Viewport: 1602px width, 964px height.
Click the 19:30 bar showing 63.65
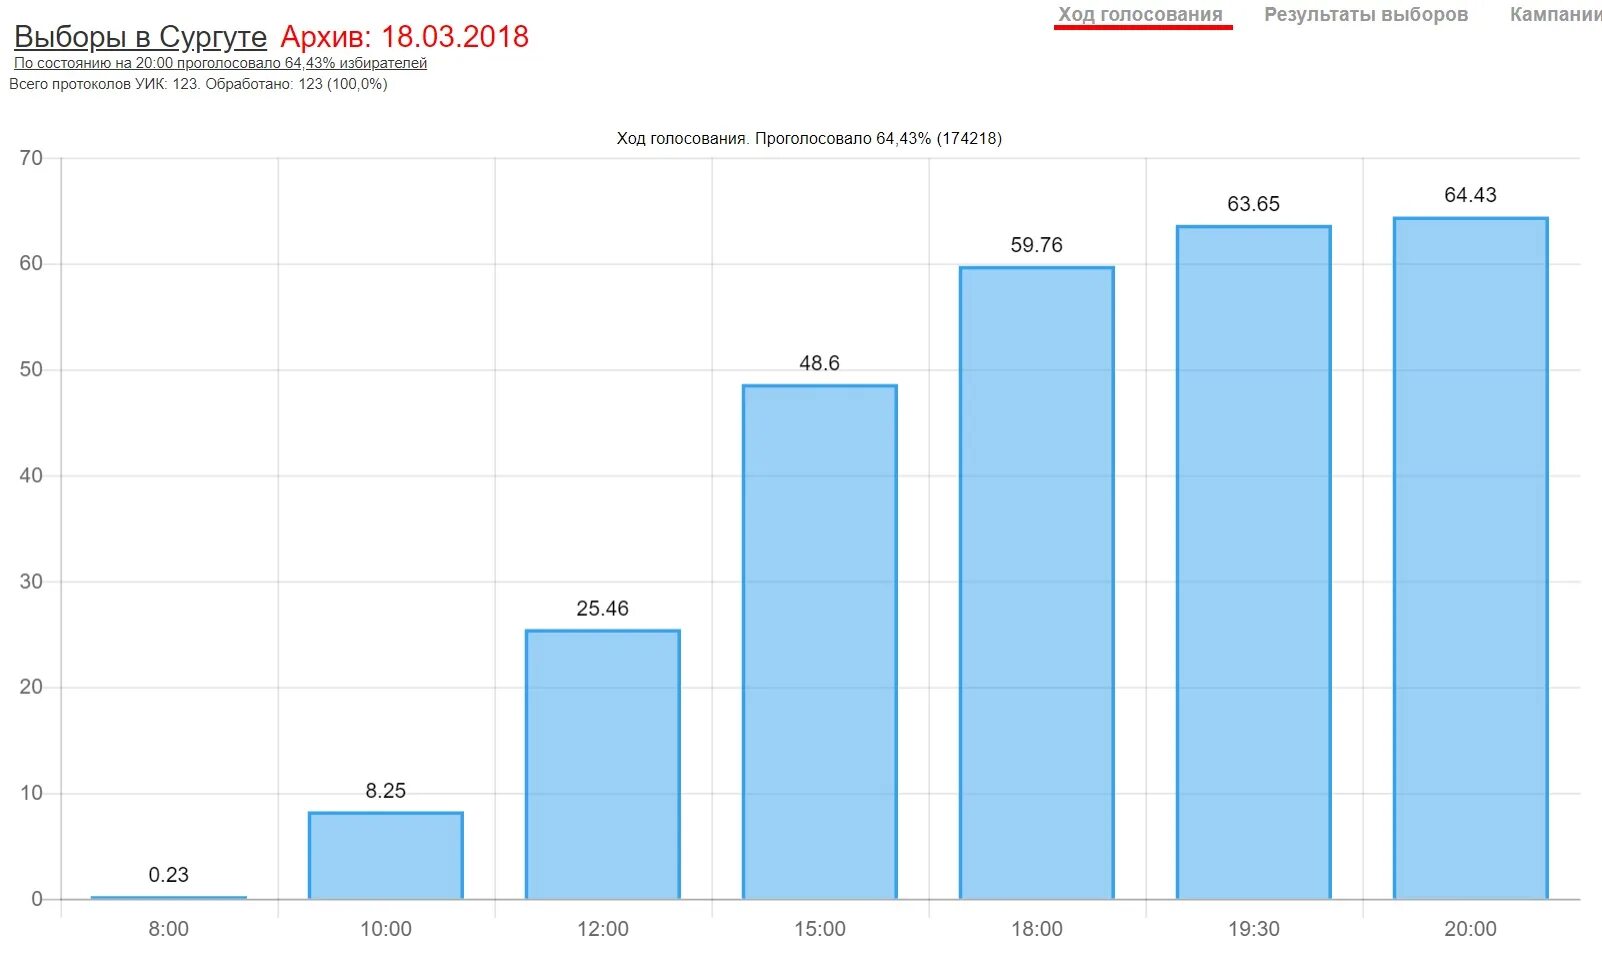coord(1254,560)
